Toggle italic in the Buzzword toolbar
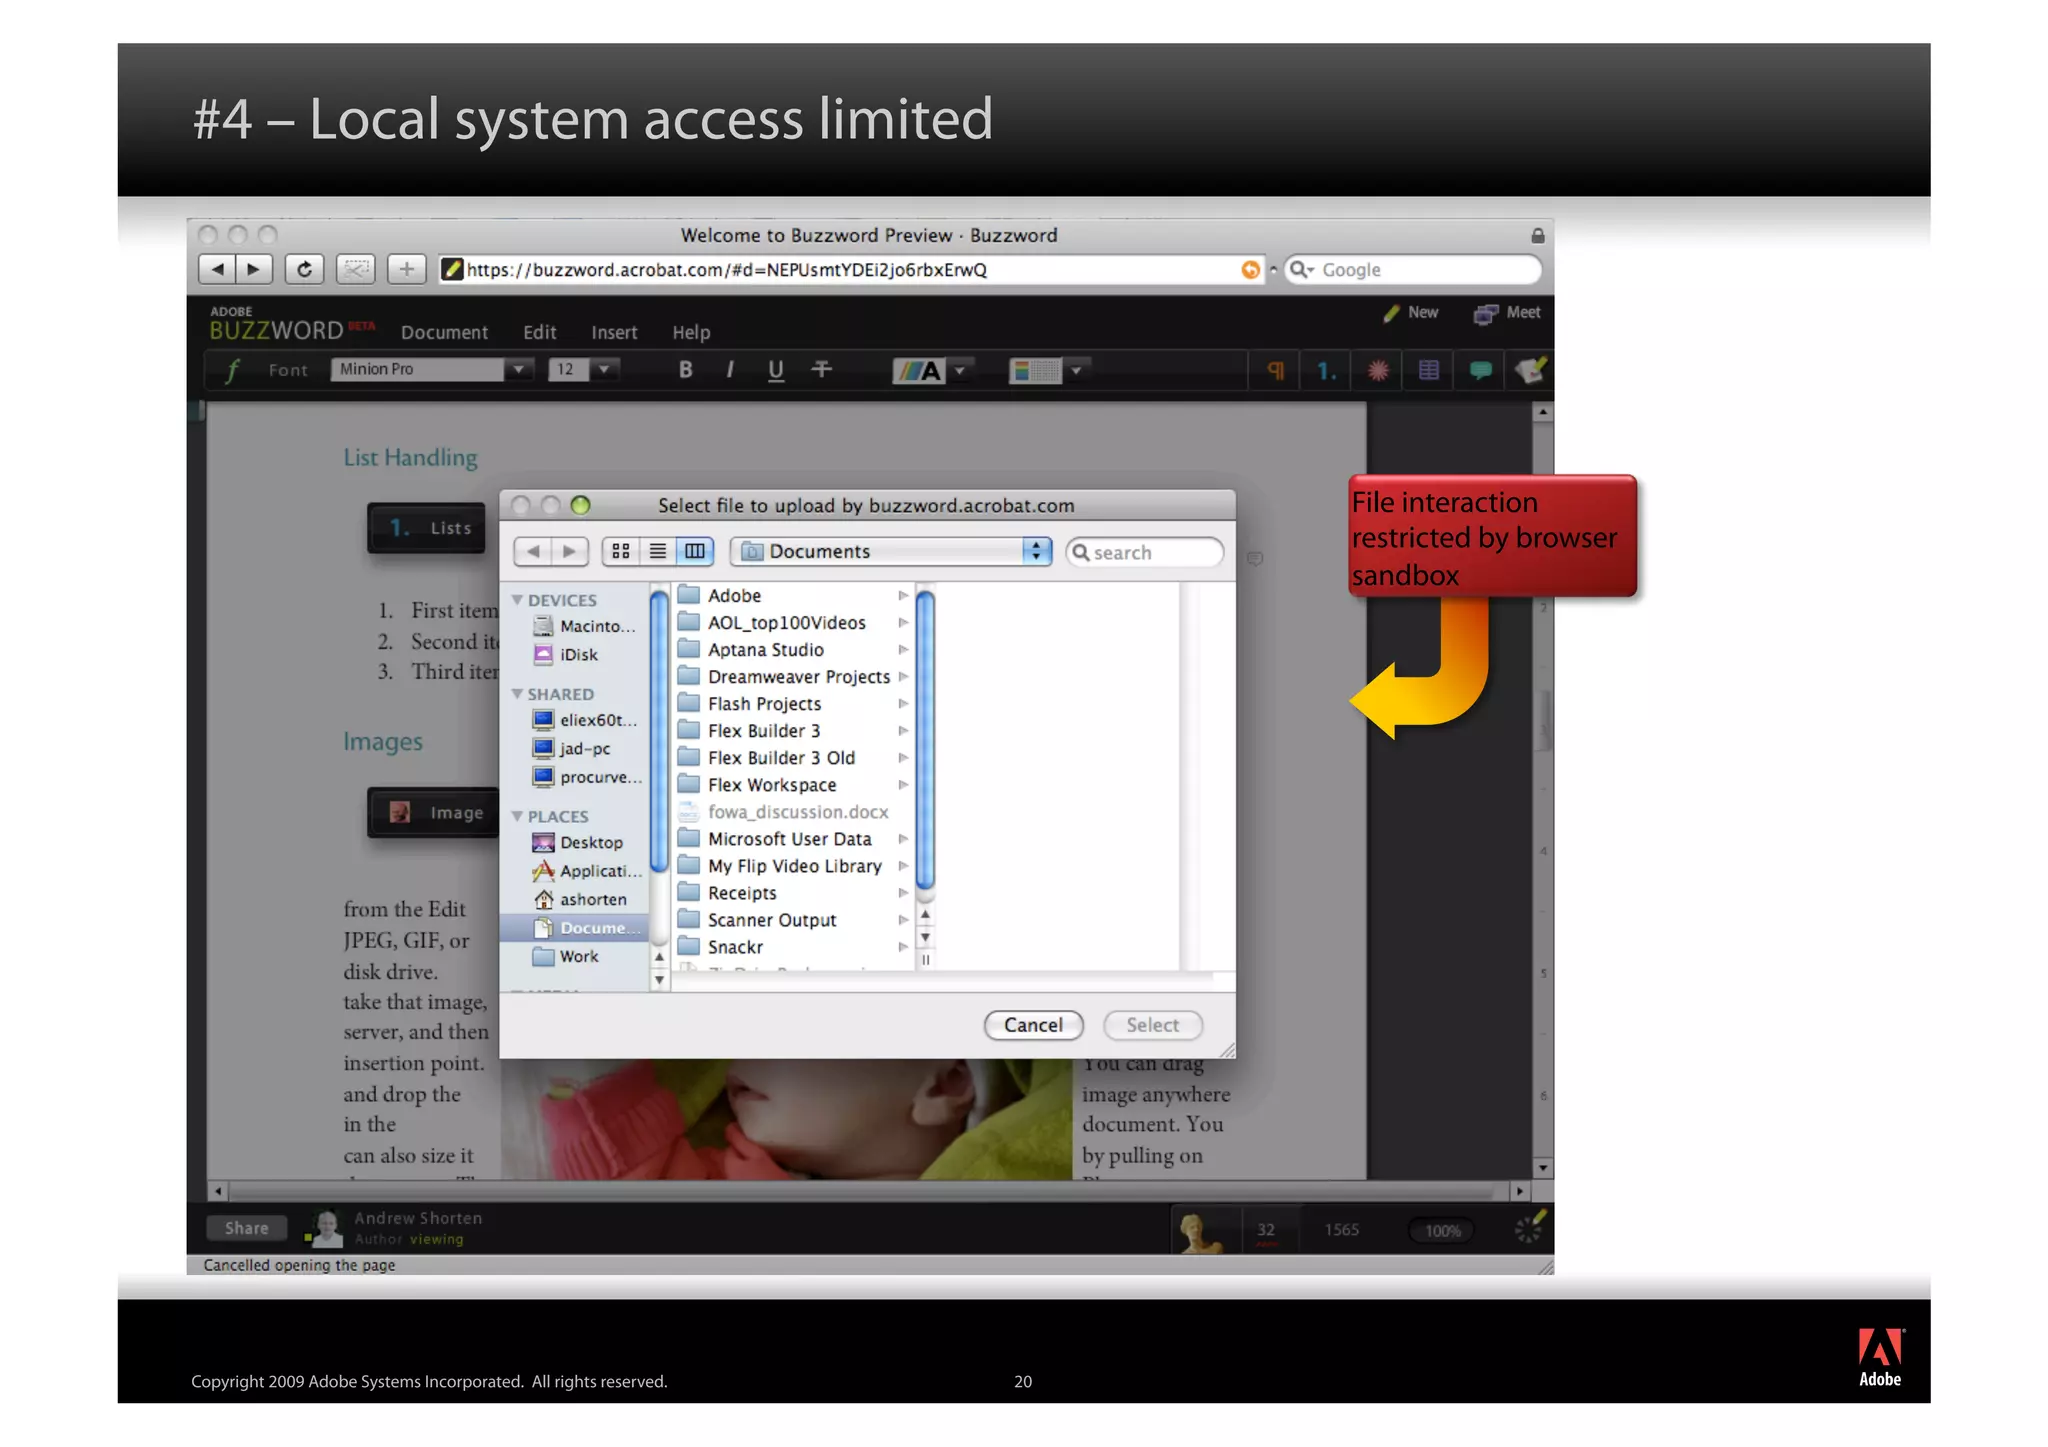 coord(730,370)
